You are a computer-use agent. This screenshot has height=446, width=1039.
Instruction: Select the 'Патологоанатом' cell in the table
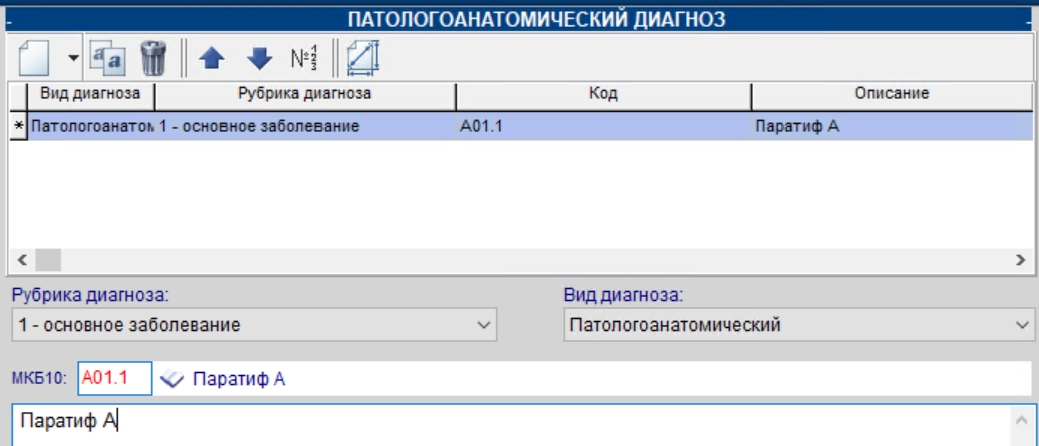91,127
